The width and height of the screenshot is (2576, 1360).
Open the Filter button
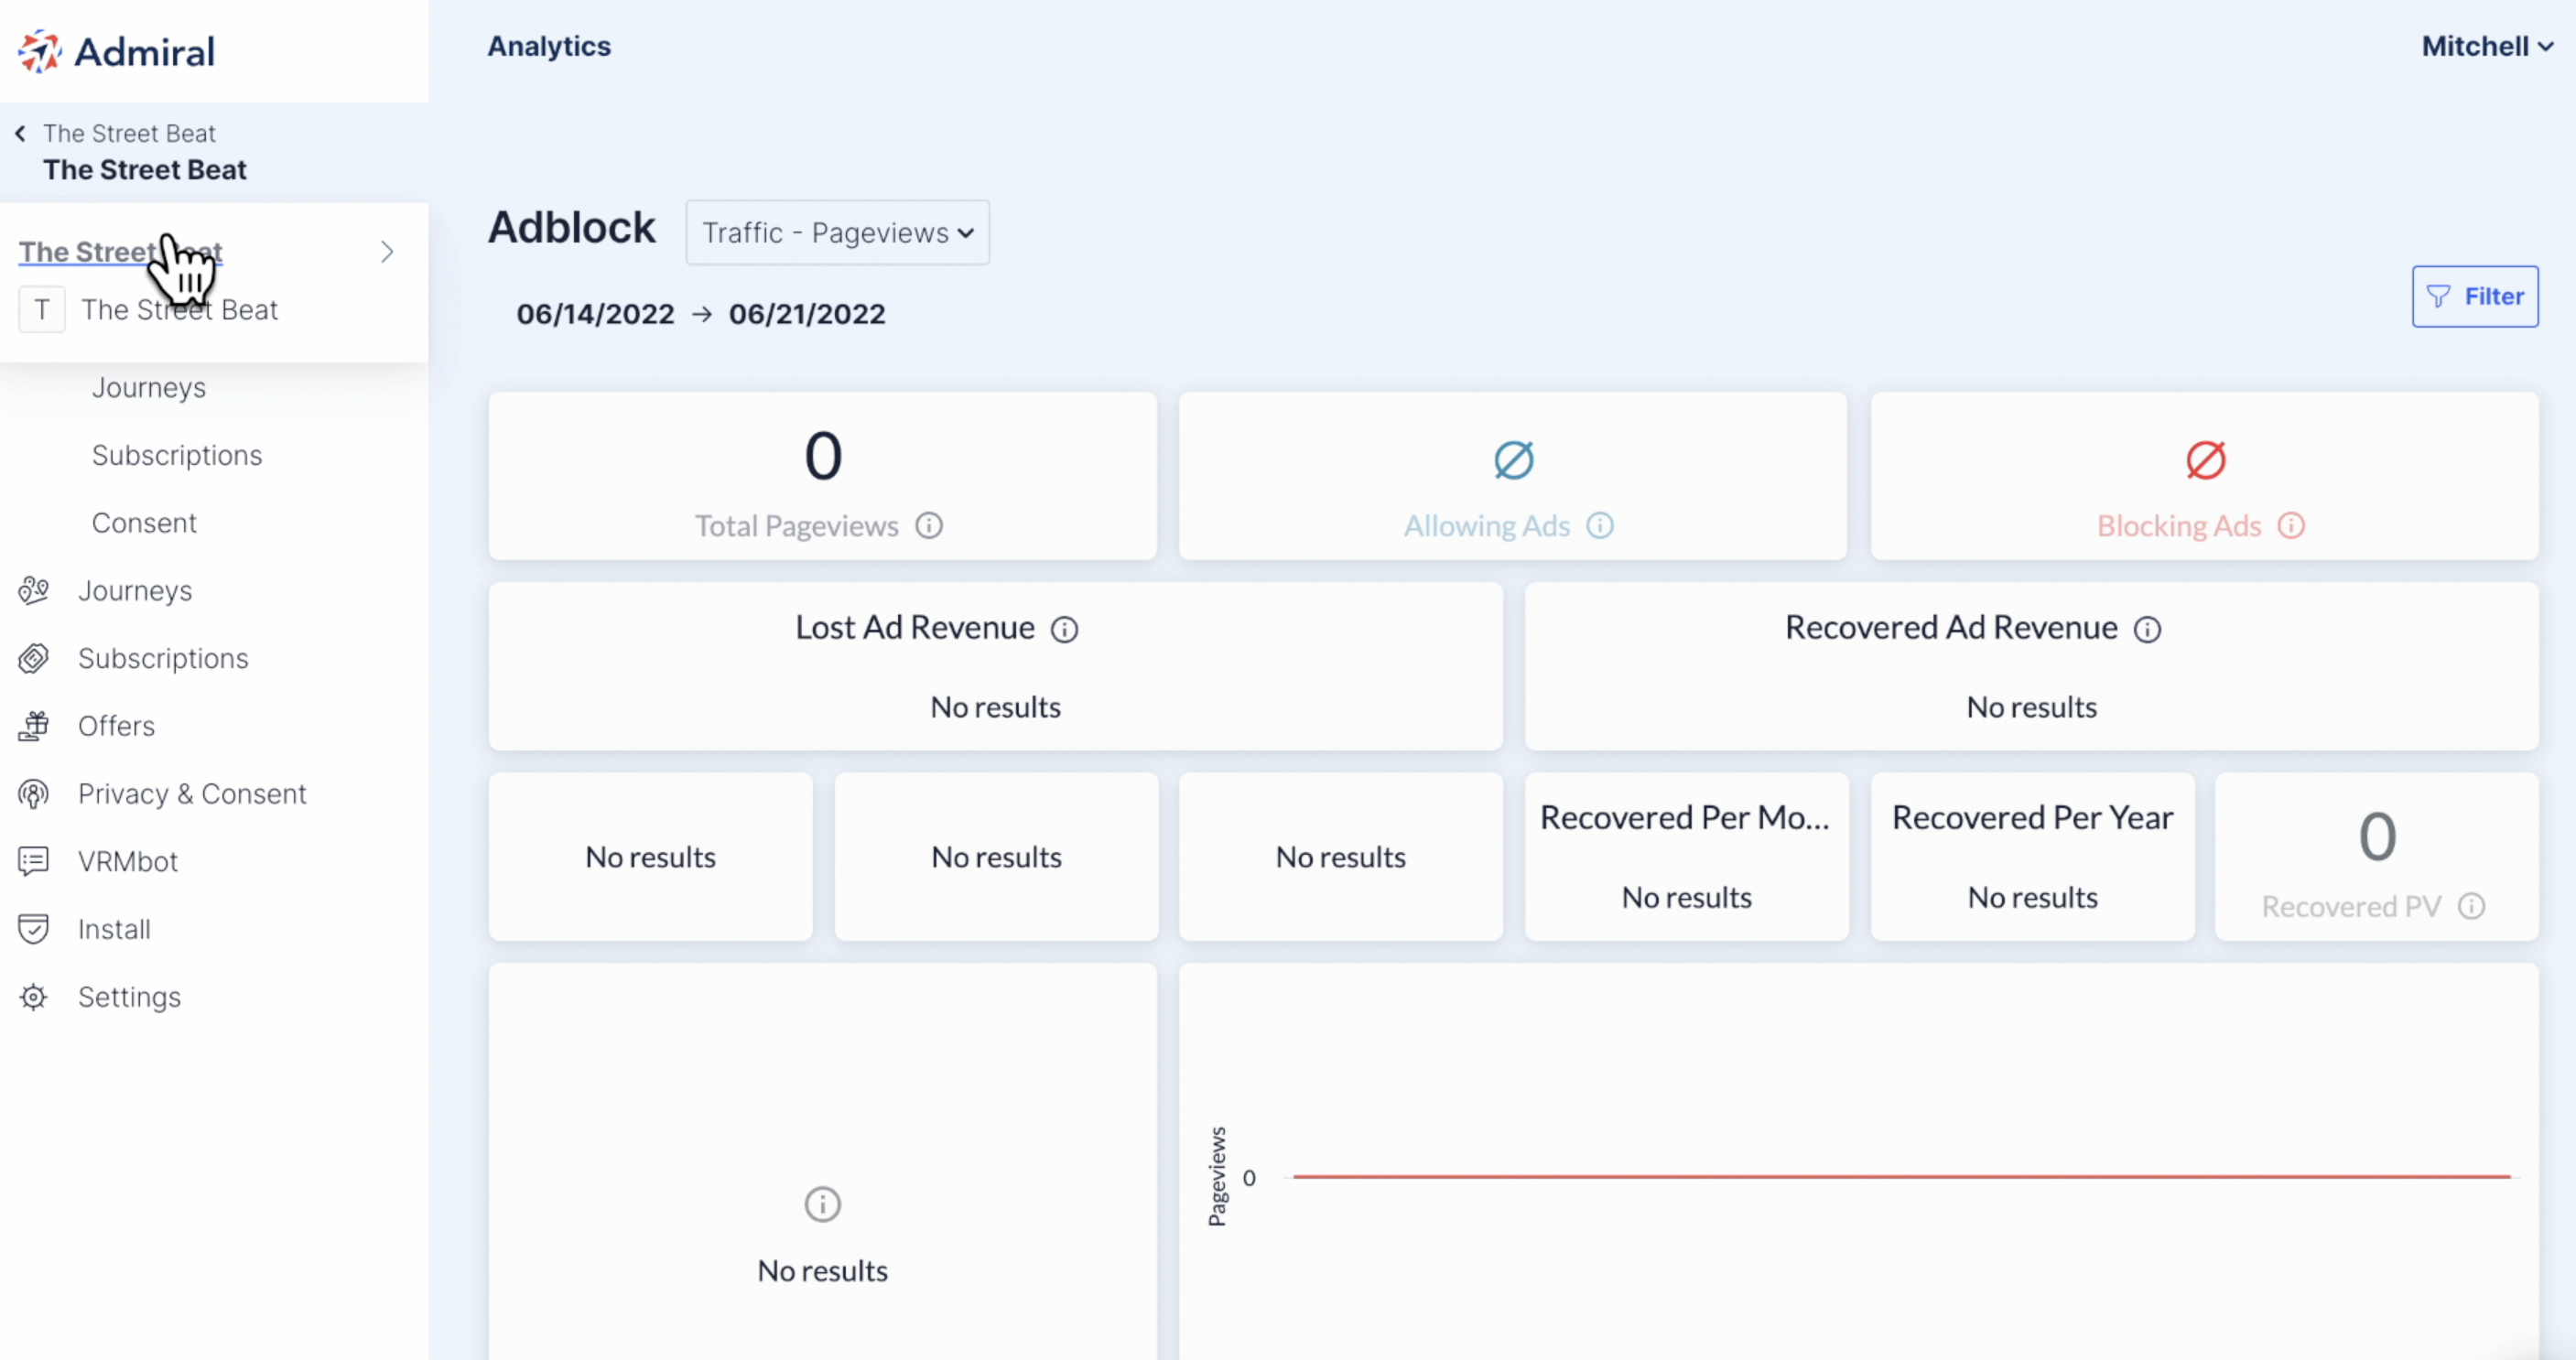coord(2474,296)
